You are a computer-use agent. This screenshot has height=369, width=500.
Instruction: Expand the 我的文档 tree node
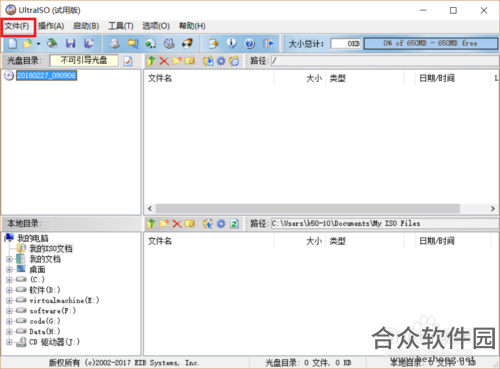[x=9, y=259]
